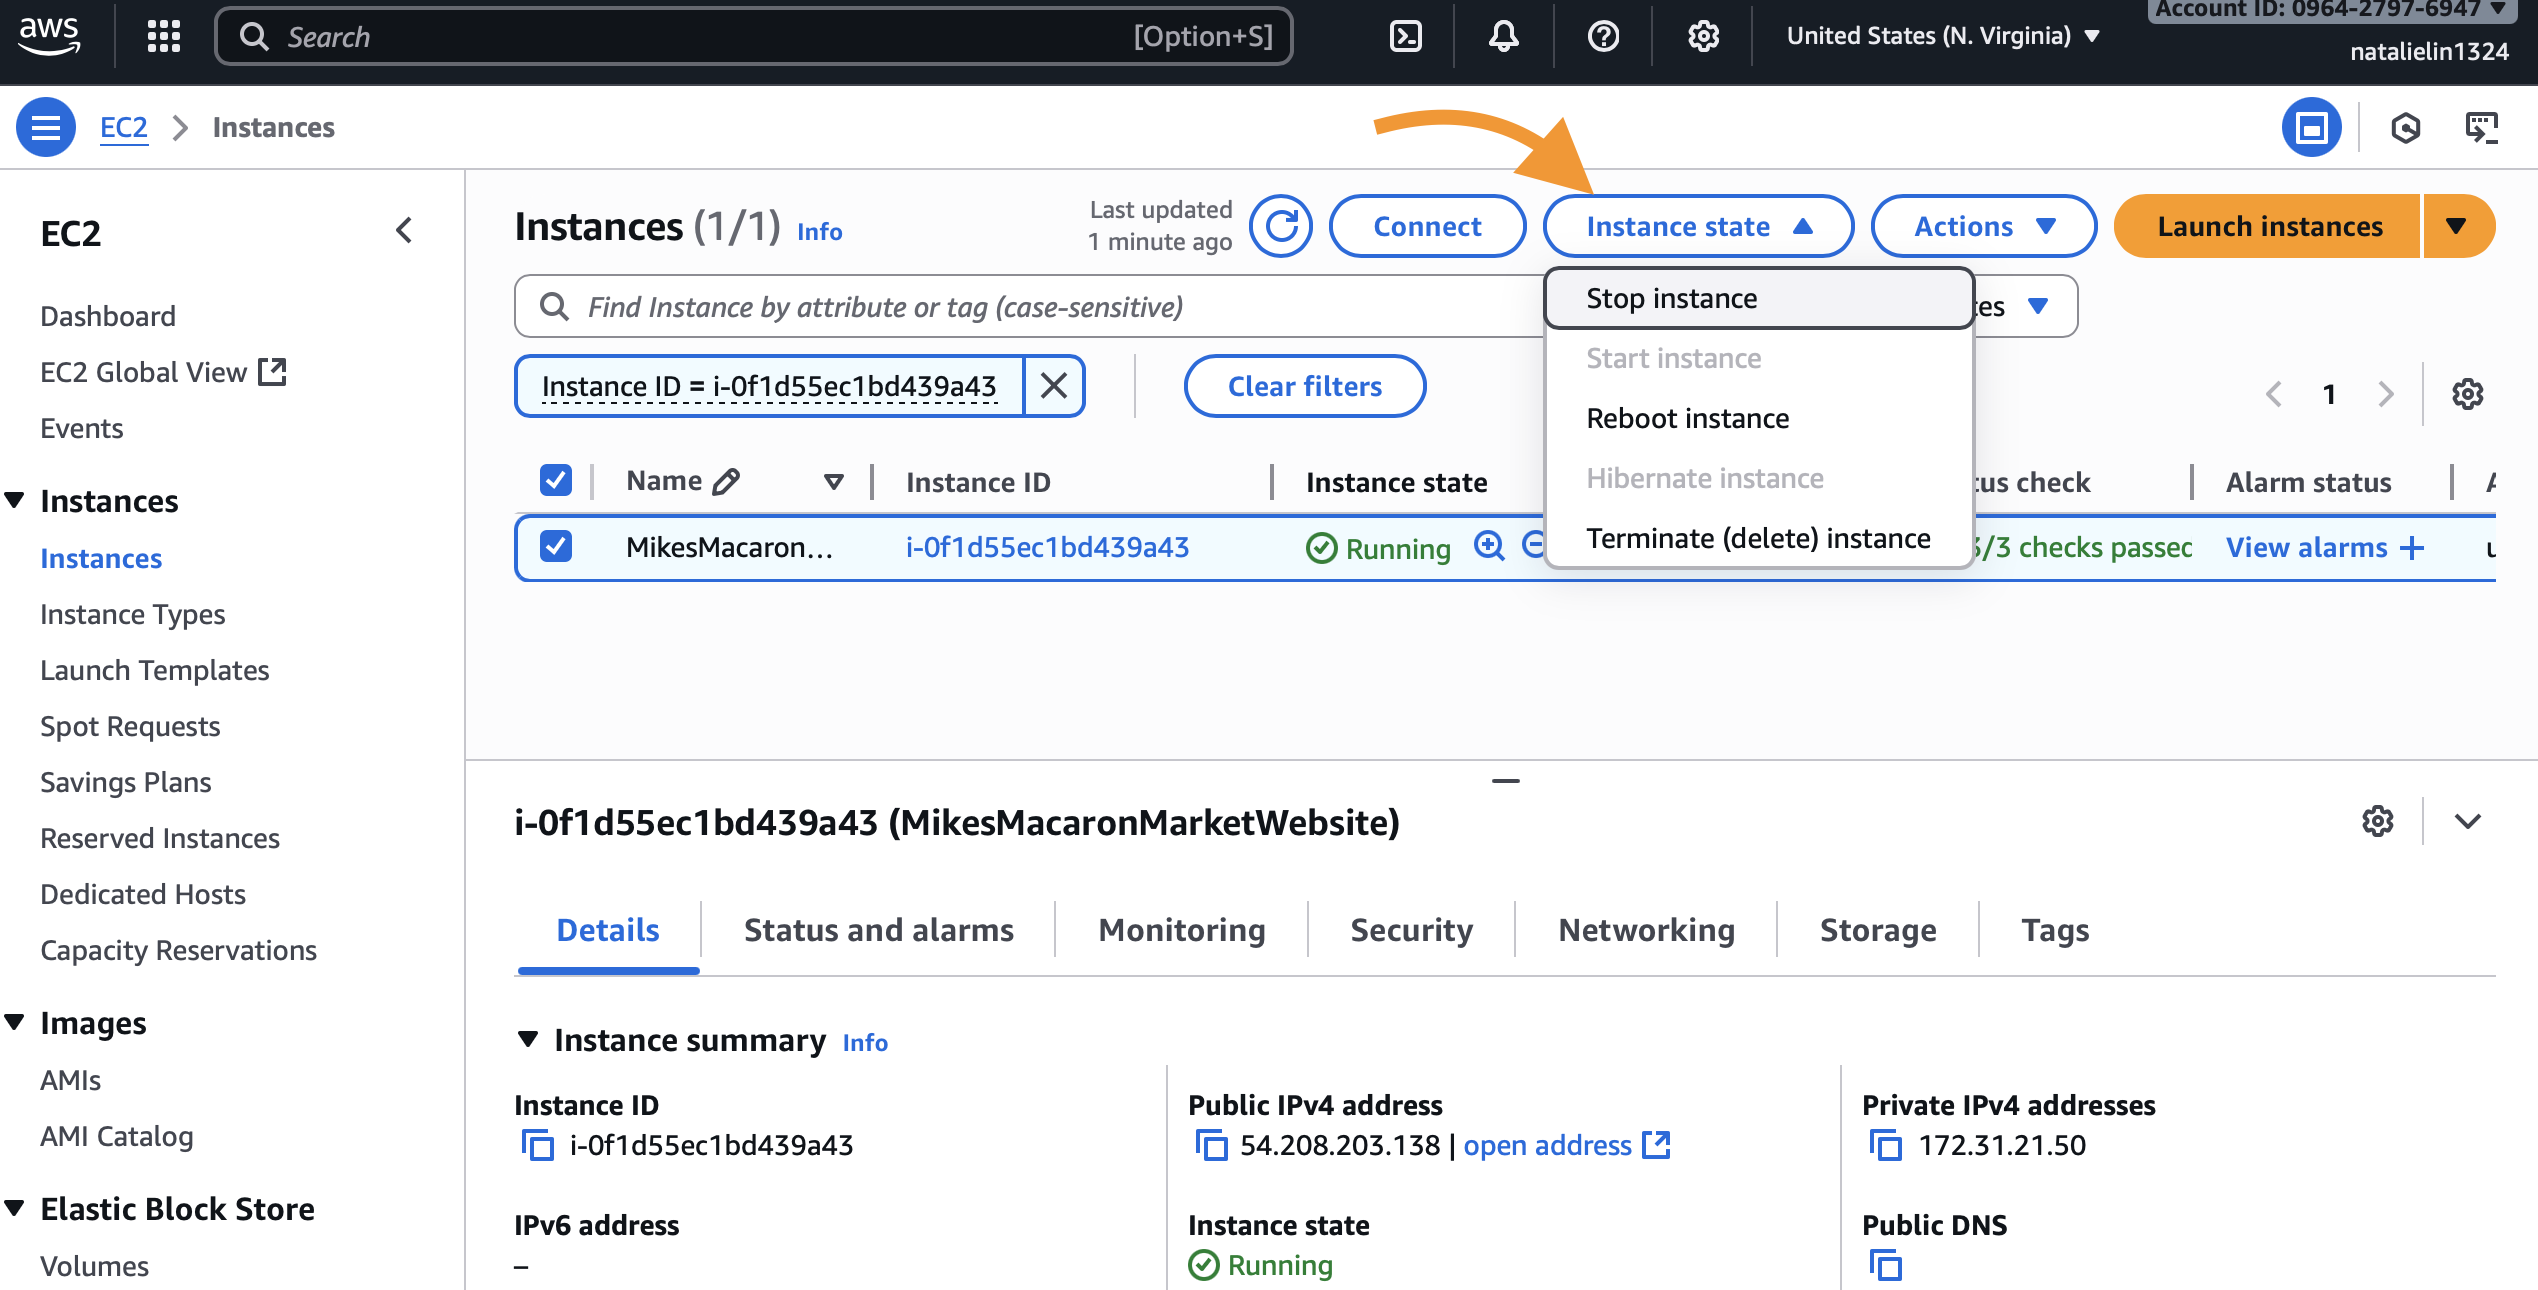This screenshot has width=2538, height=1290.
Task: Open the table preferences gear icon
Action: tap(2467, 394)
